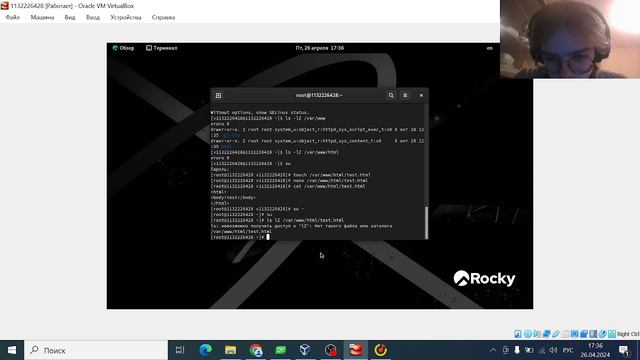Open the Справка menu
Image resolution: width=640 pixels, height=360 pixels.
click(x=163, y=18)
